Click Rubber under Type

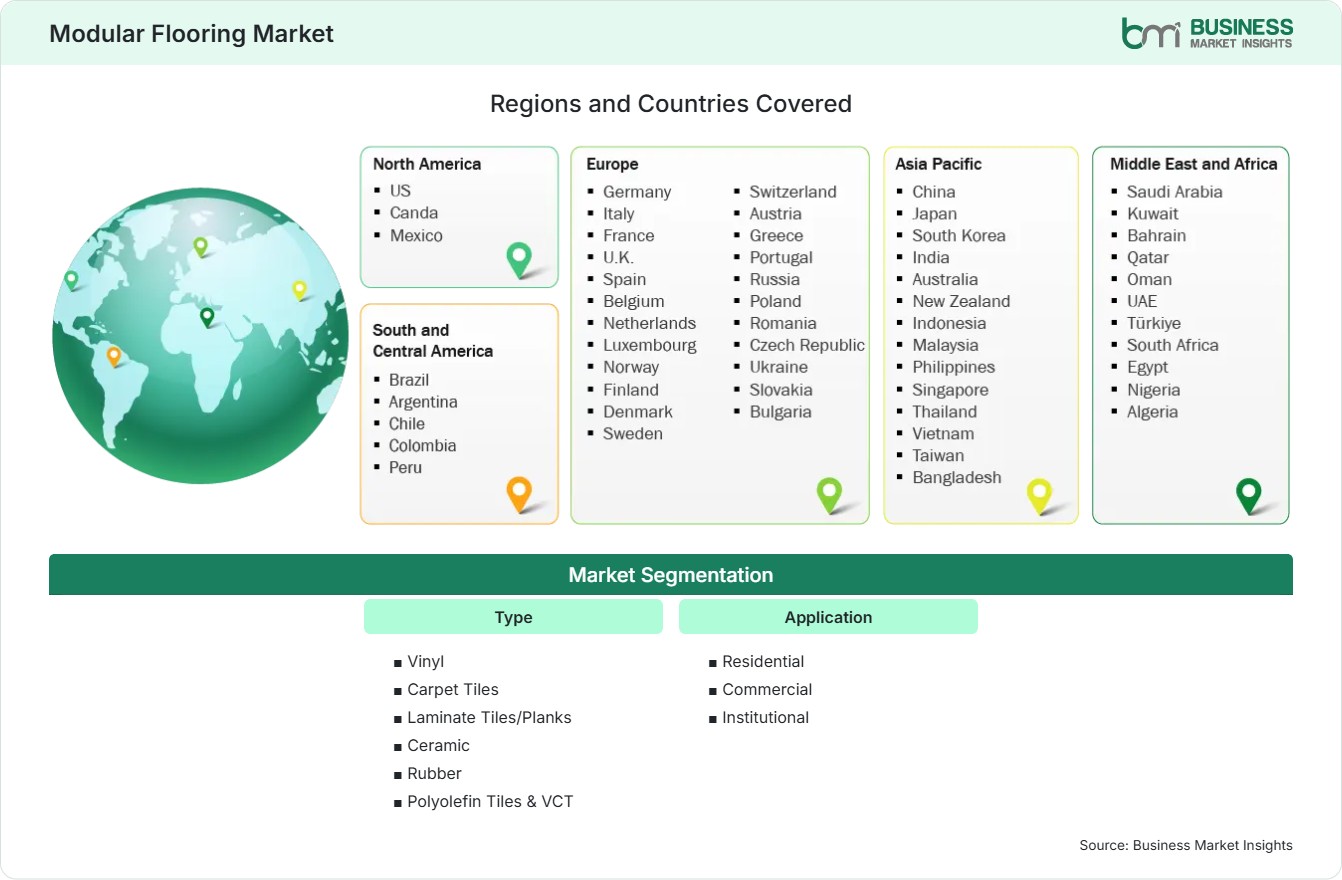tap(434, 774)
